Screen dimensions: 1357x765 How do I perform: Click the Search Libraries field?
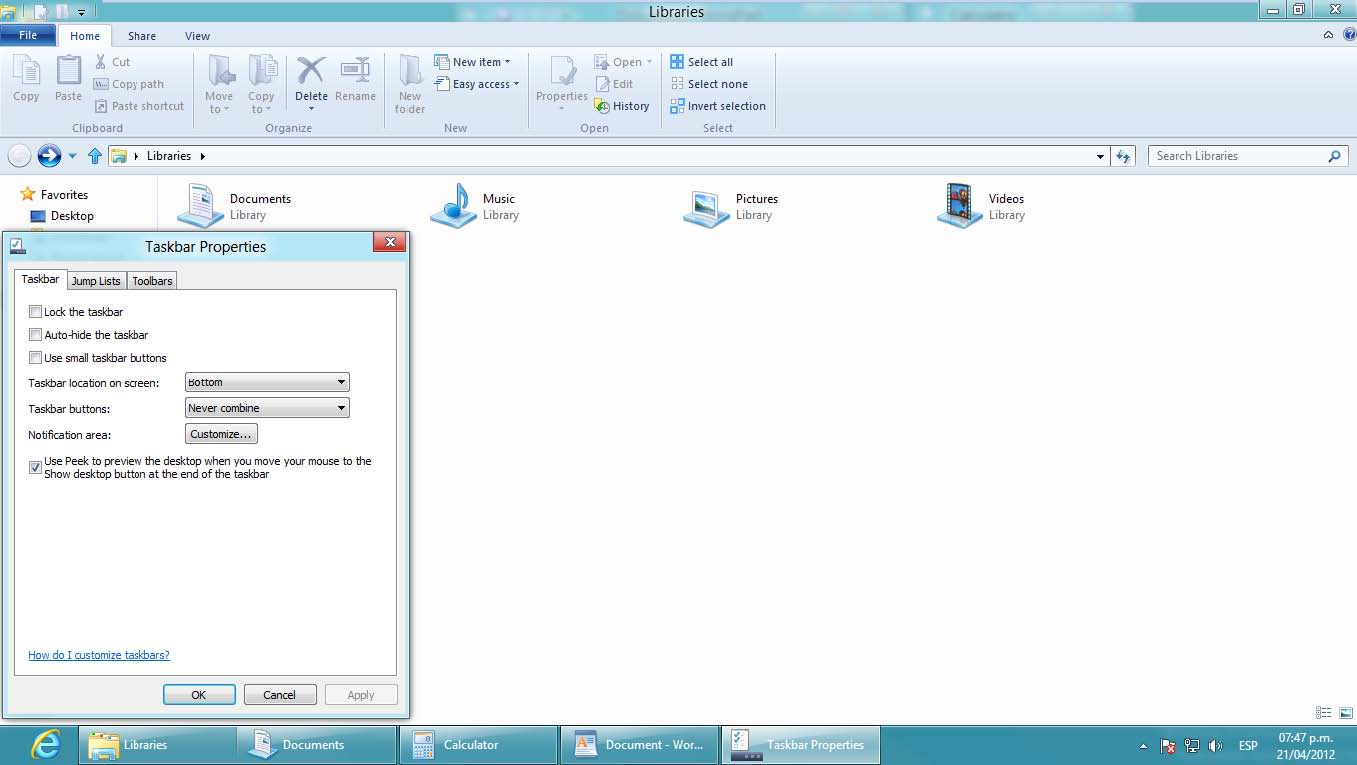point(1238,156)
